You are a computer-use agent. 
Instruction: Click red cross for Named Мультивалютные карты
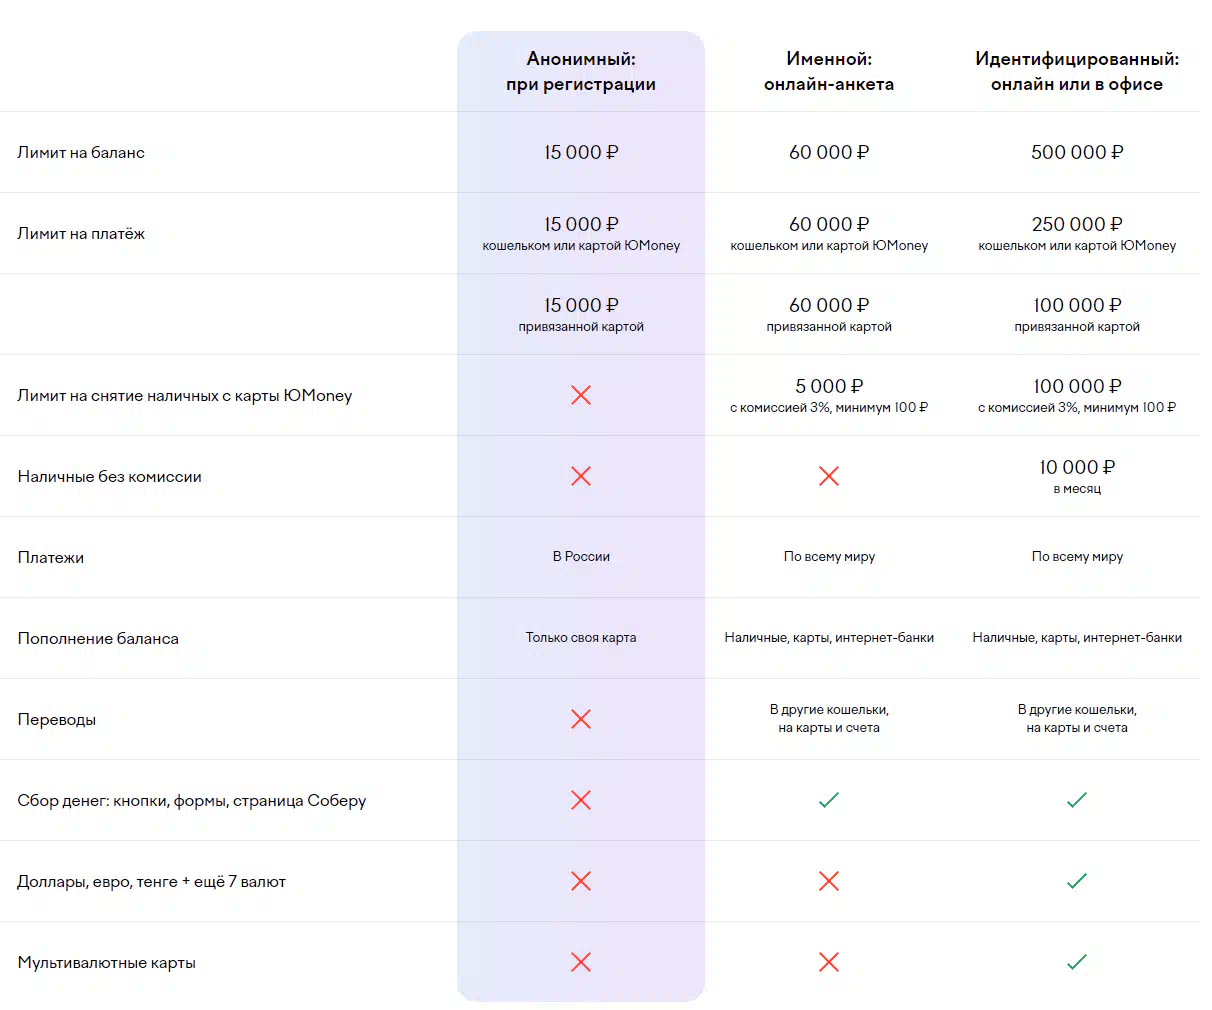point(829,962)
